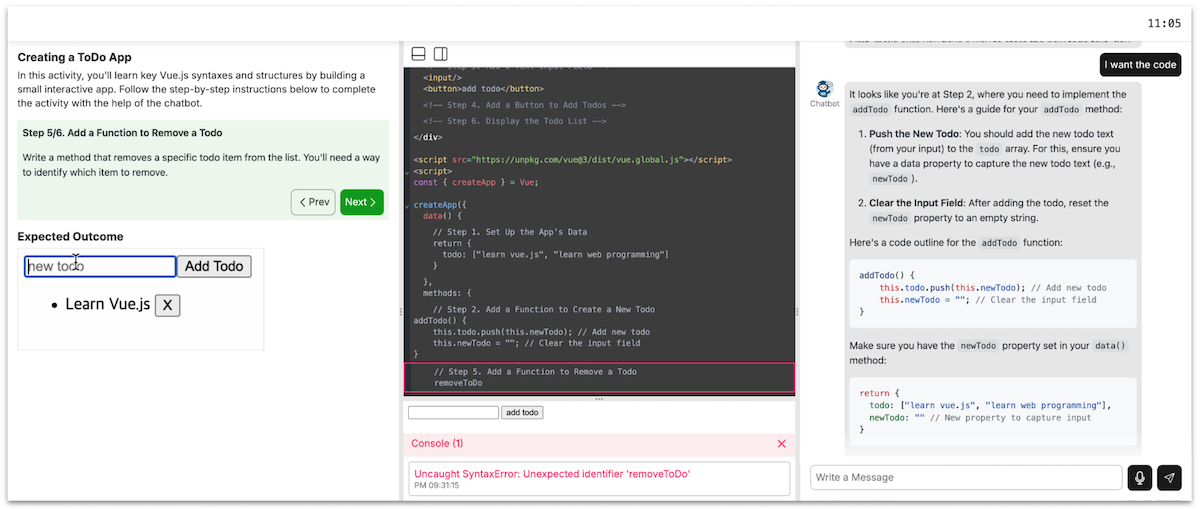Focus the Write a Message chat field
Viewport: 1200px width, 509px height.
(x=966, y=478)
